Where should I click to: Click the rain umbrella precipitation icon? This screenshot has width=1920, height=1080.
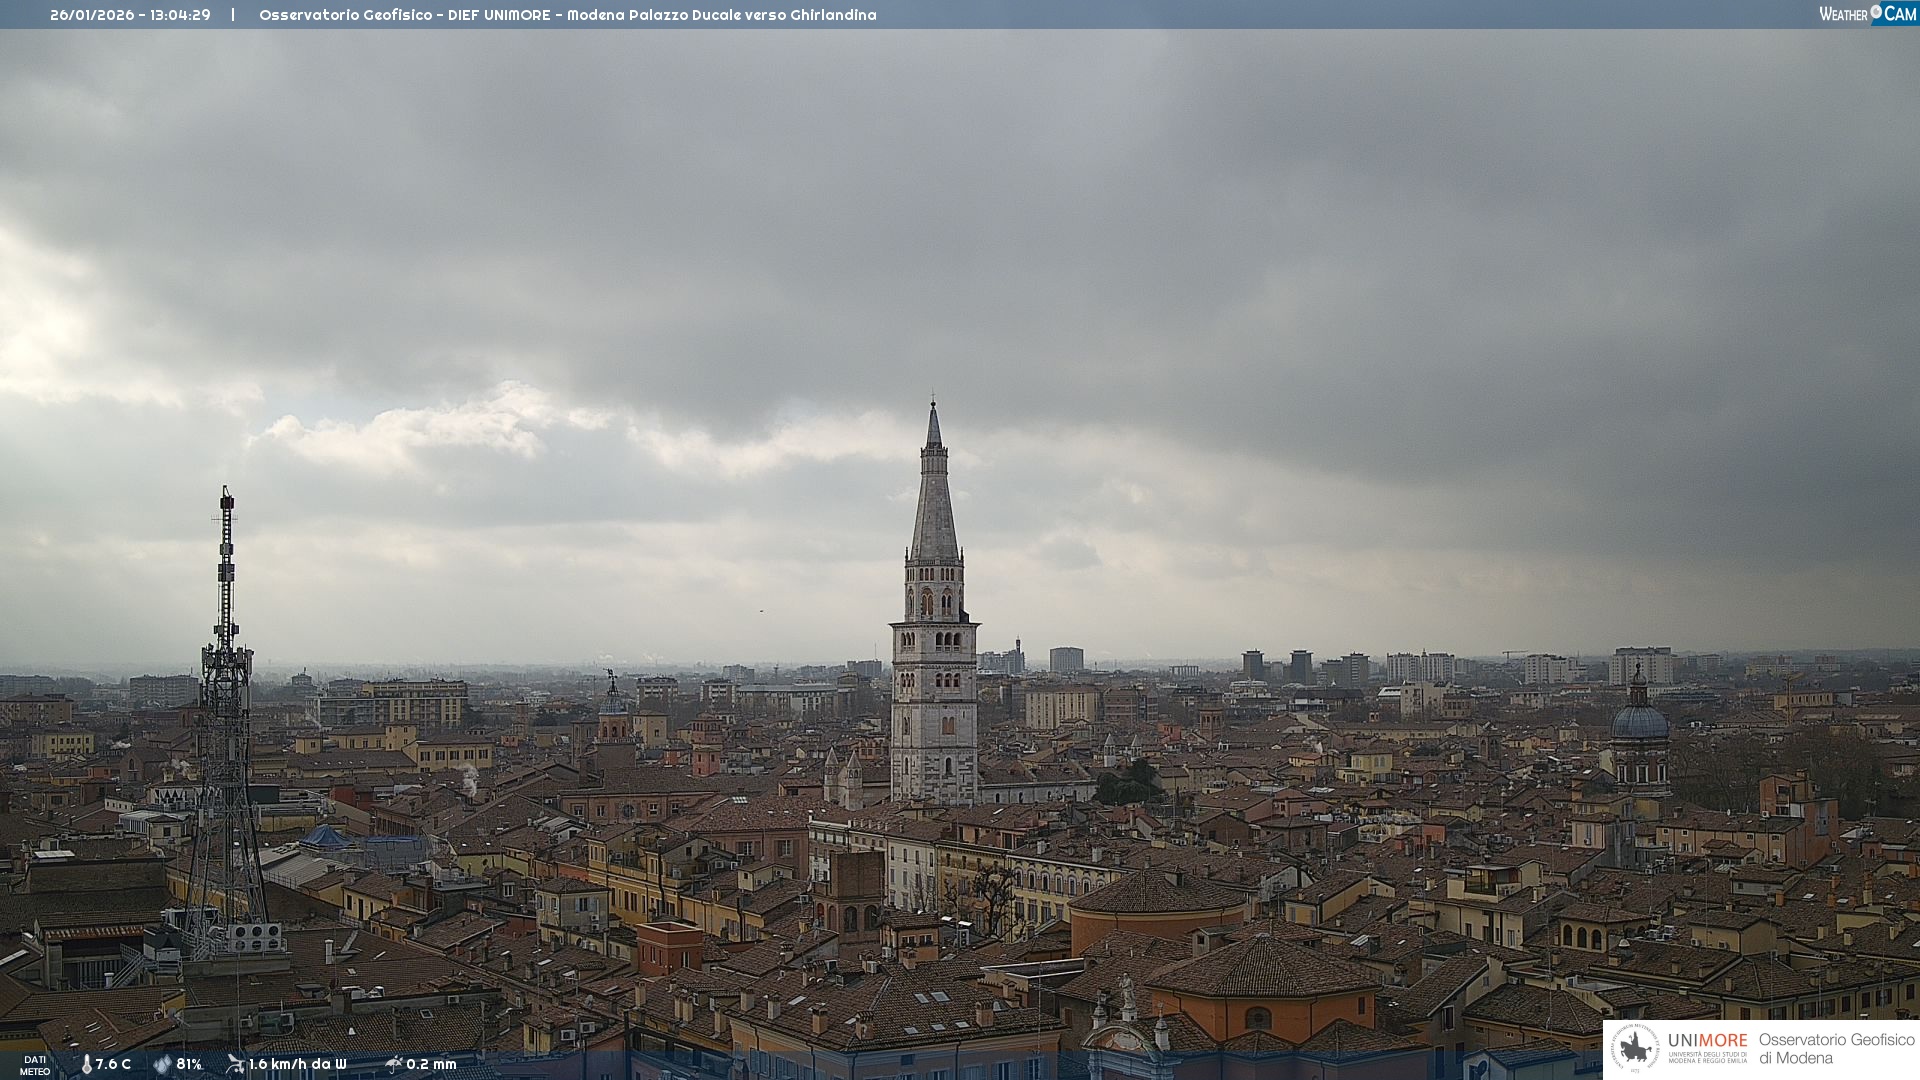tap(394, 1064)
